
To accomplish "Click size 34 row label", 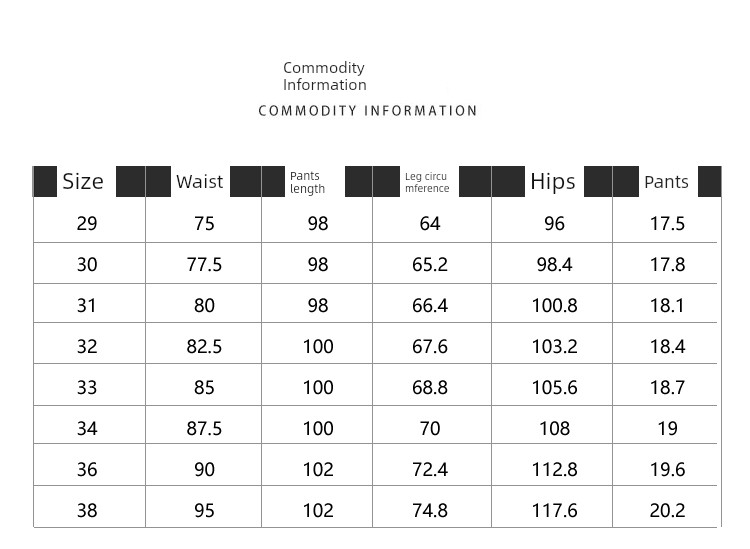I will (87, 428).
